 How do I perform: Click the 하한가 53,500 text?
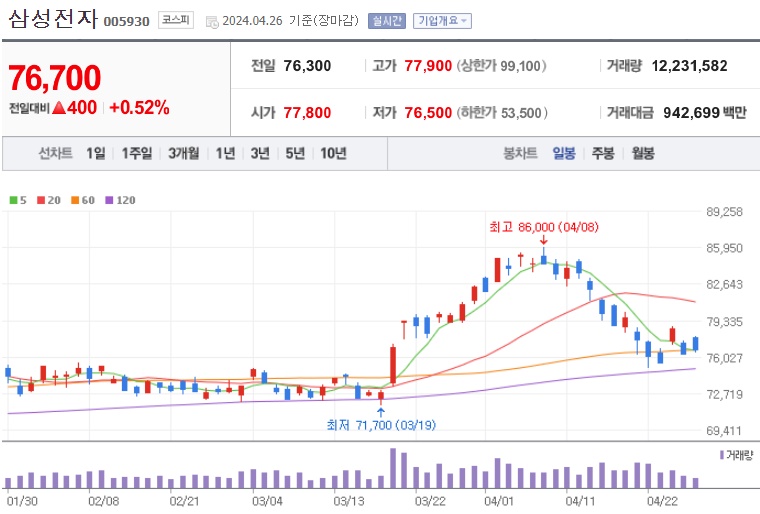[x=502, y=113]
